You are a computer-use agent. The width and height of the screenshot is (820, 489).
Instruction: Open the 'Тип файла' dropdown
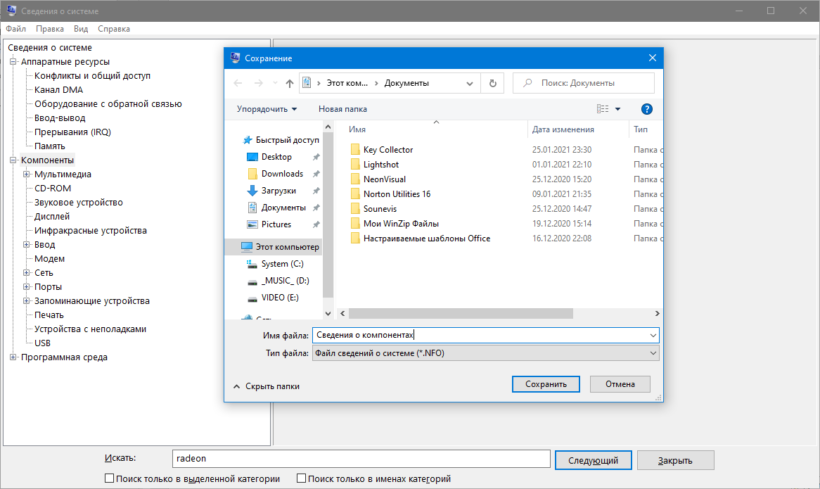pyautogui.click(x=485, y=353)
